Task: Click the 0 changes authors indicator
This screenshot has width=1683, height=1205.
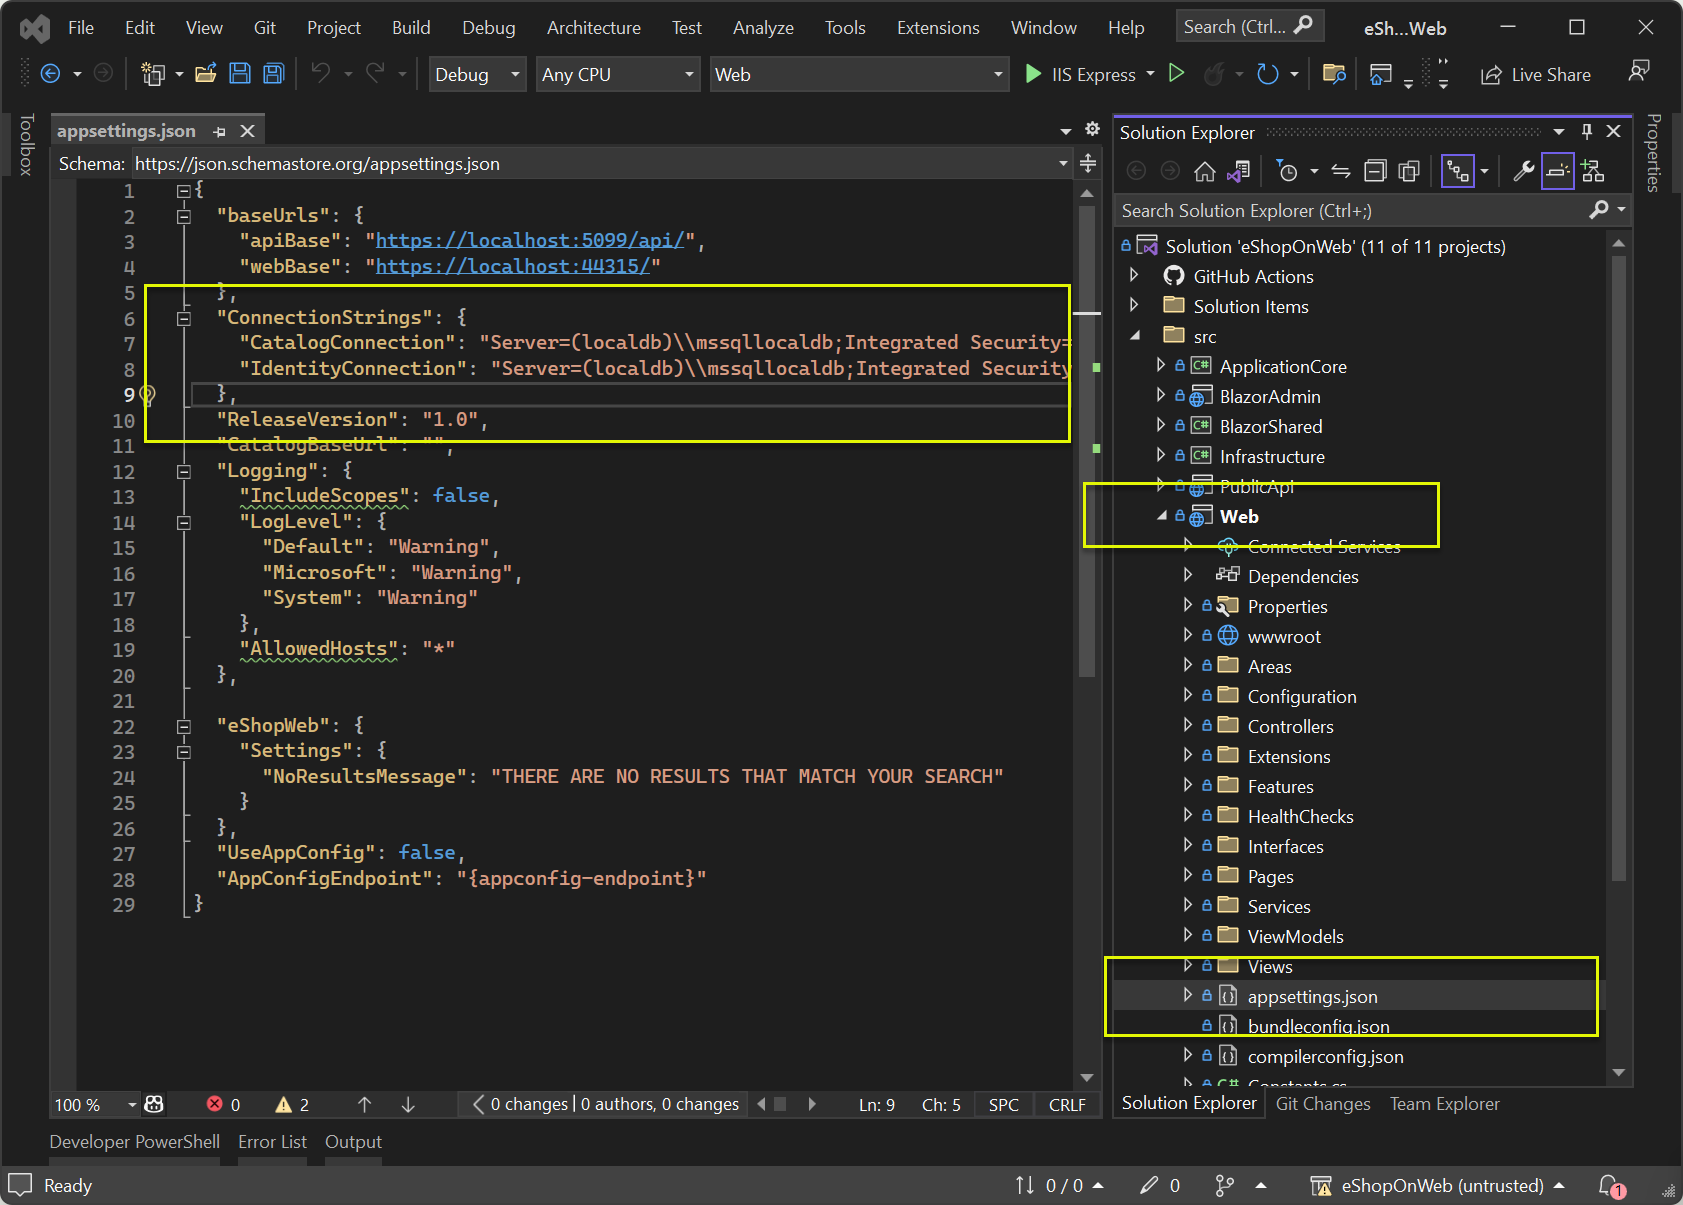Action: pos(605,1104)
